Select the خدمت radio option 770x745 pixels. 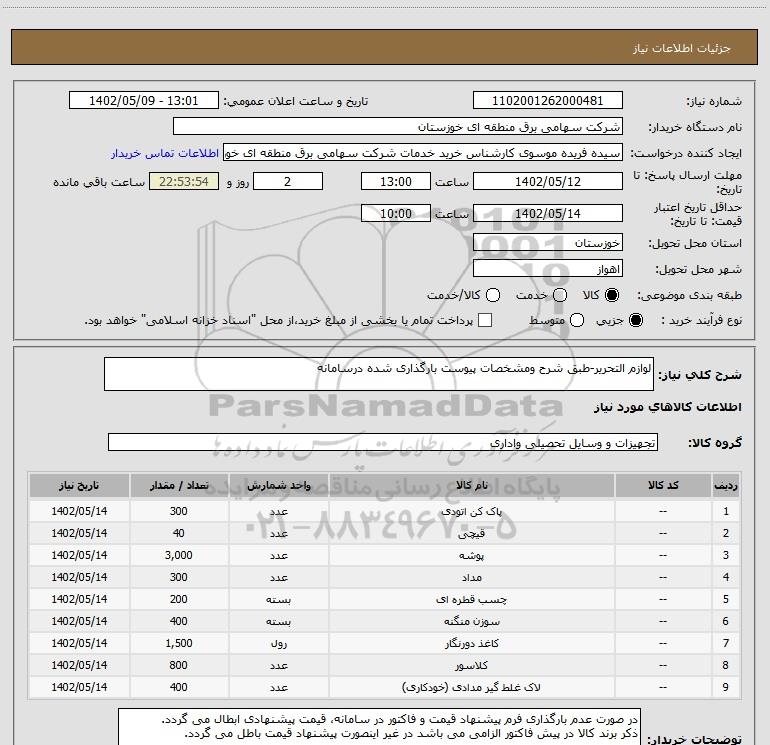(559, 296)
